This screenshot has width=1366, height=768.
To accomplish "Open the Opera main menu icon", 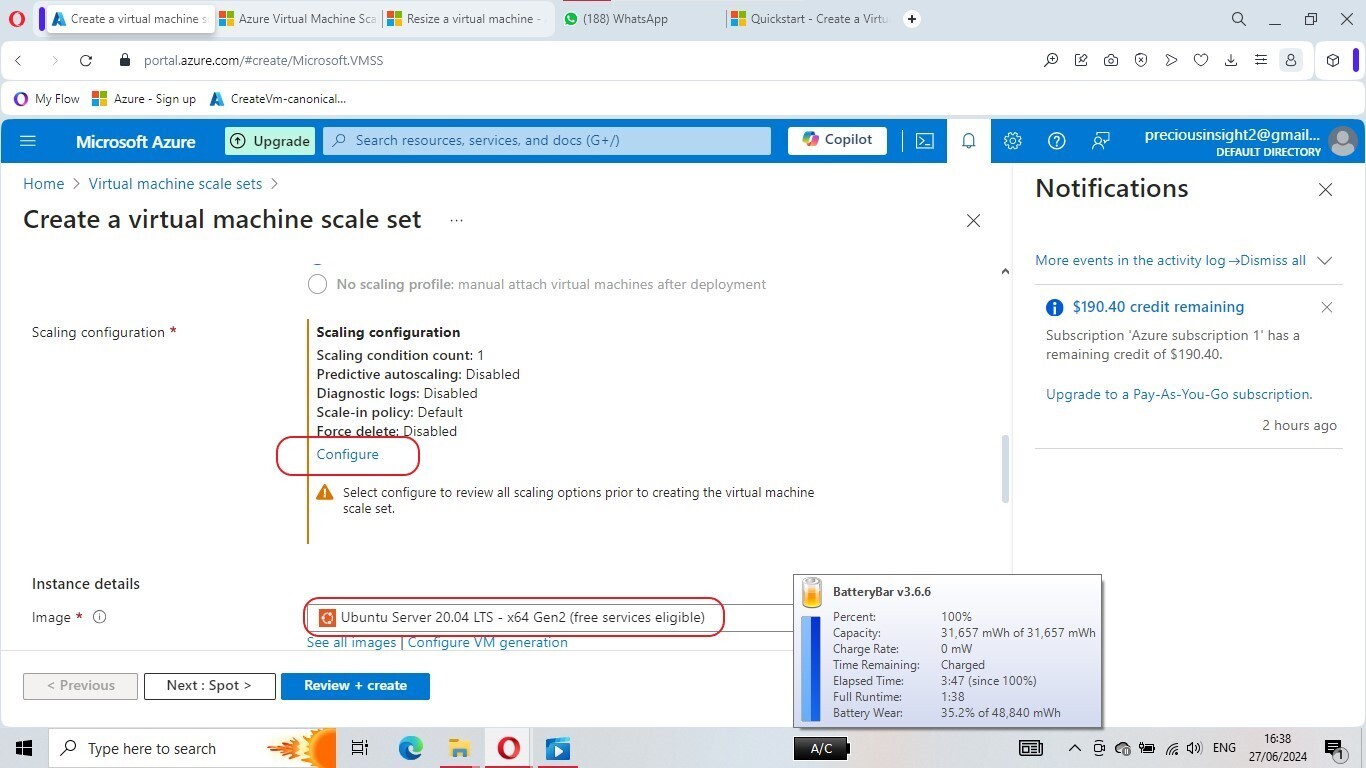I will pyautogui.click(x=17, y=19).
